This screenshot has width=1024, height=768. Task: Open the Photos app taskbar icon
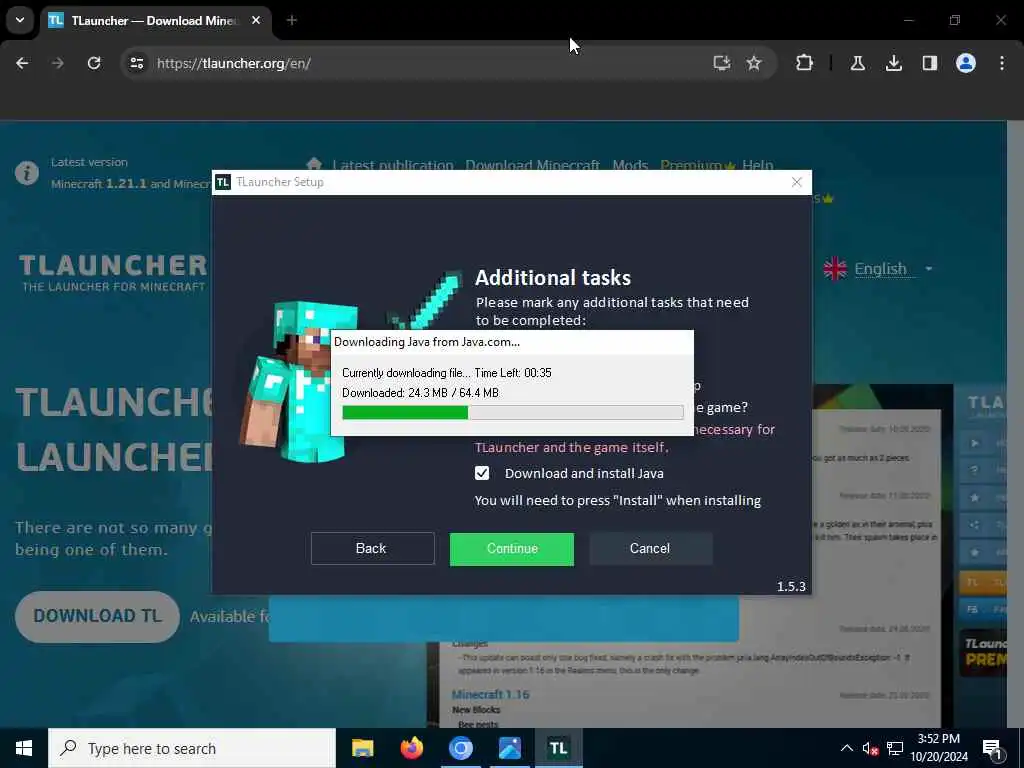point(509,748)
